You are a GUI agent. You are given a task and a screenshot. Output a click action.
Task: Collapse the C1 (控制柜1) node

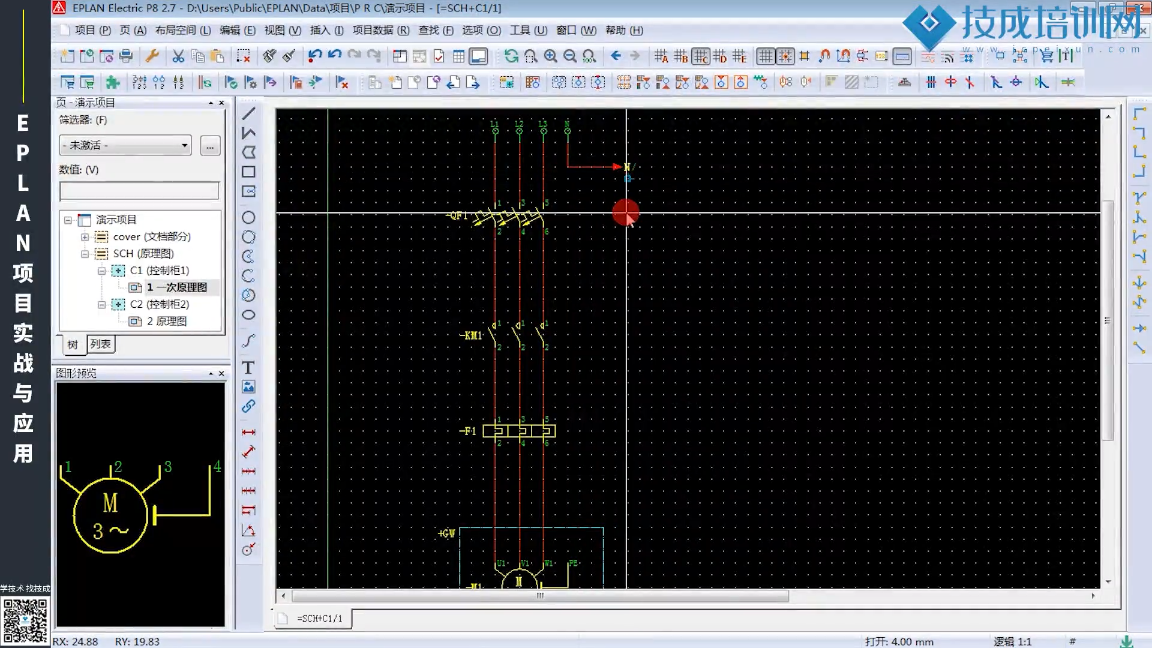102,270
